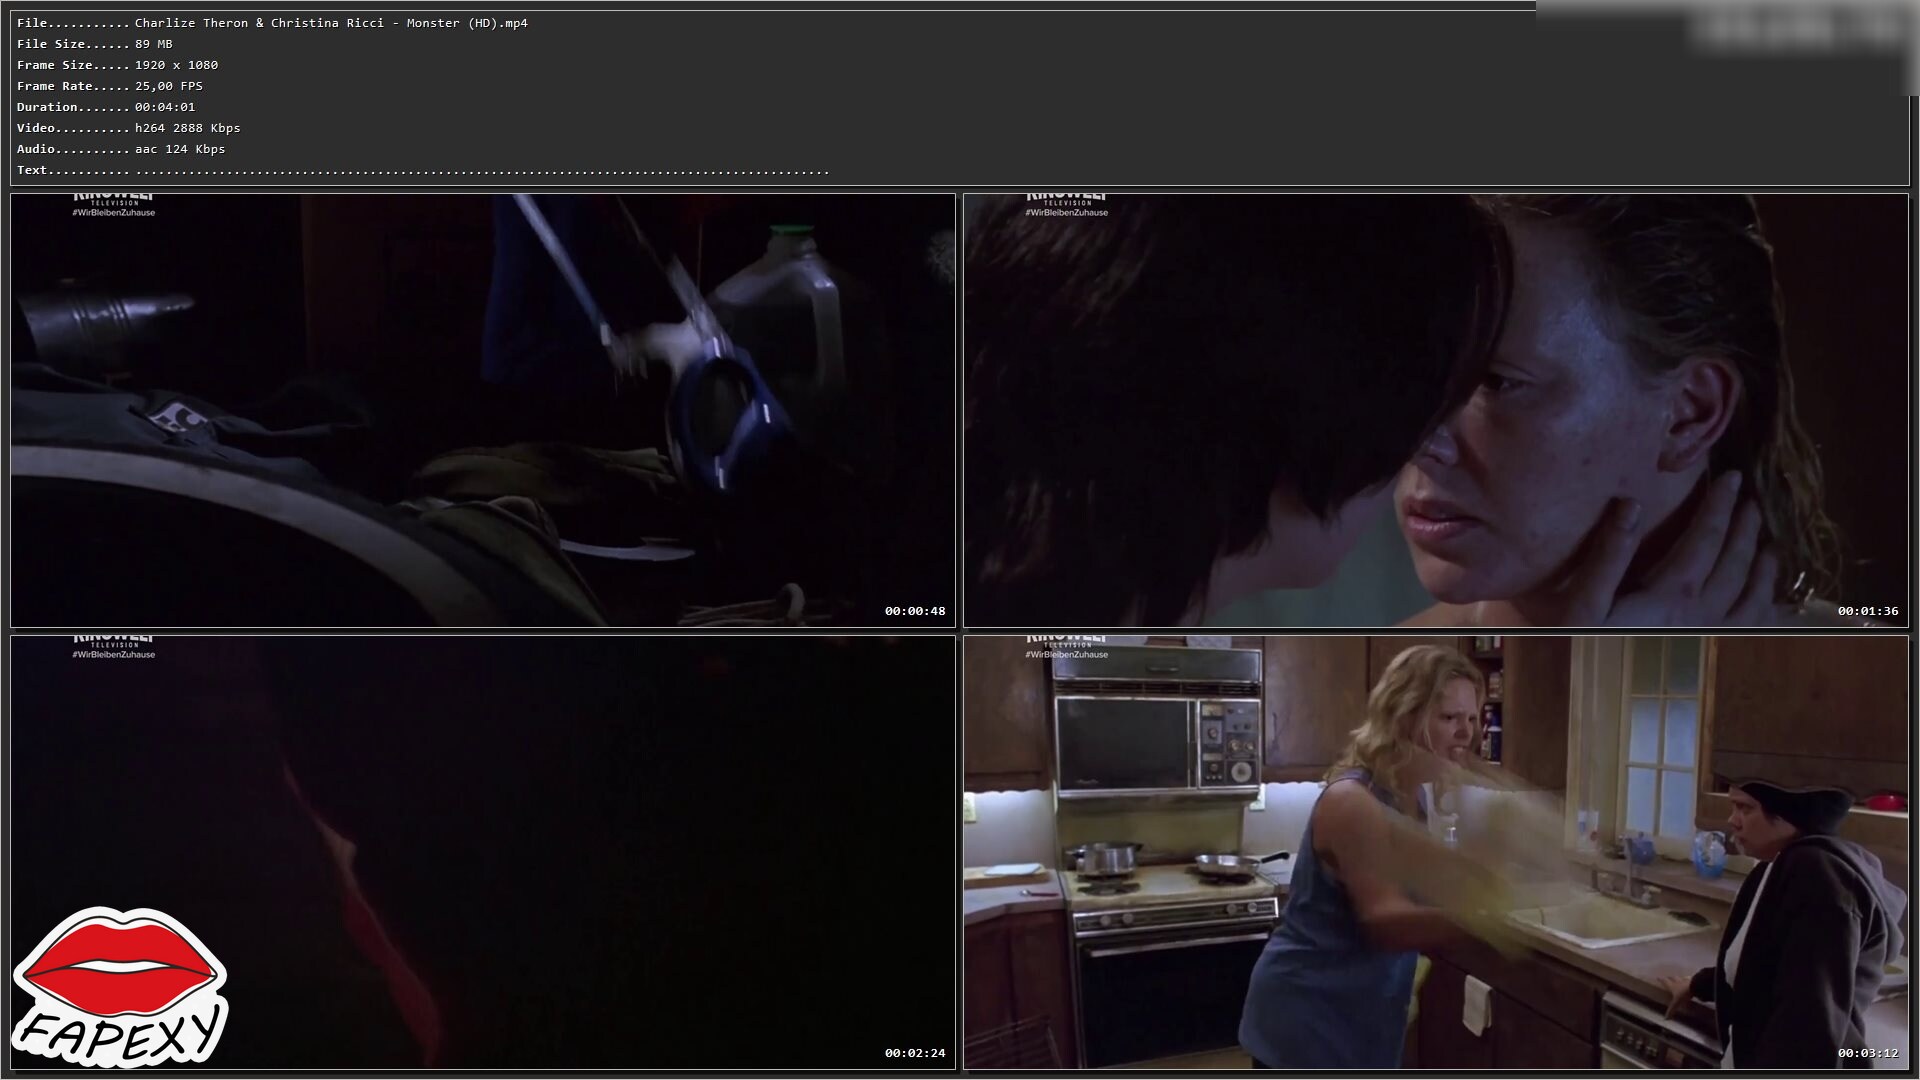Click the Frame Rate value 25,00 FPS
The image size is (1920, 1080).
[169, 86]
